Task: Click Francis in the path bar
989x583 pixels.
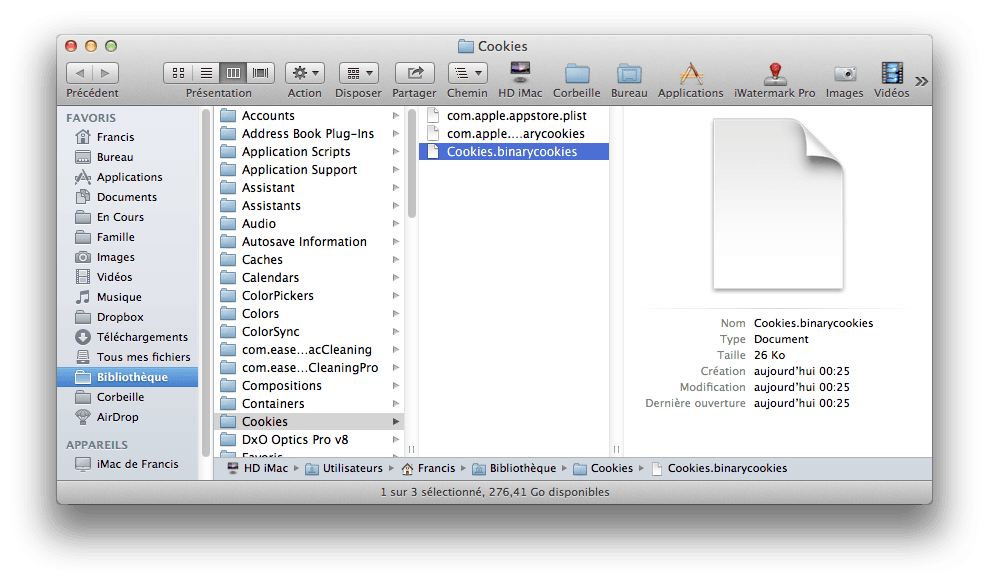Action: [428, 468]
